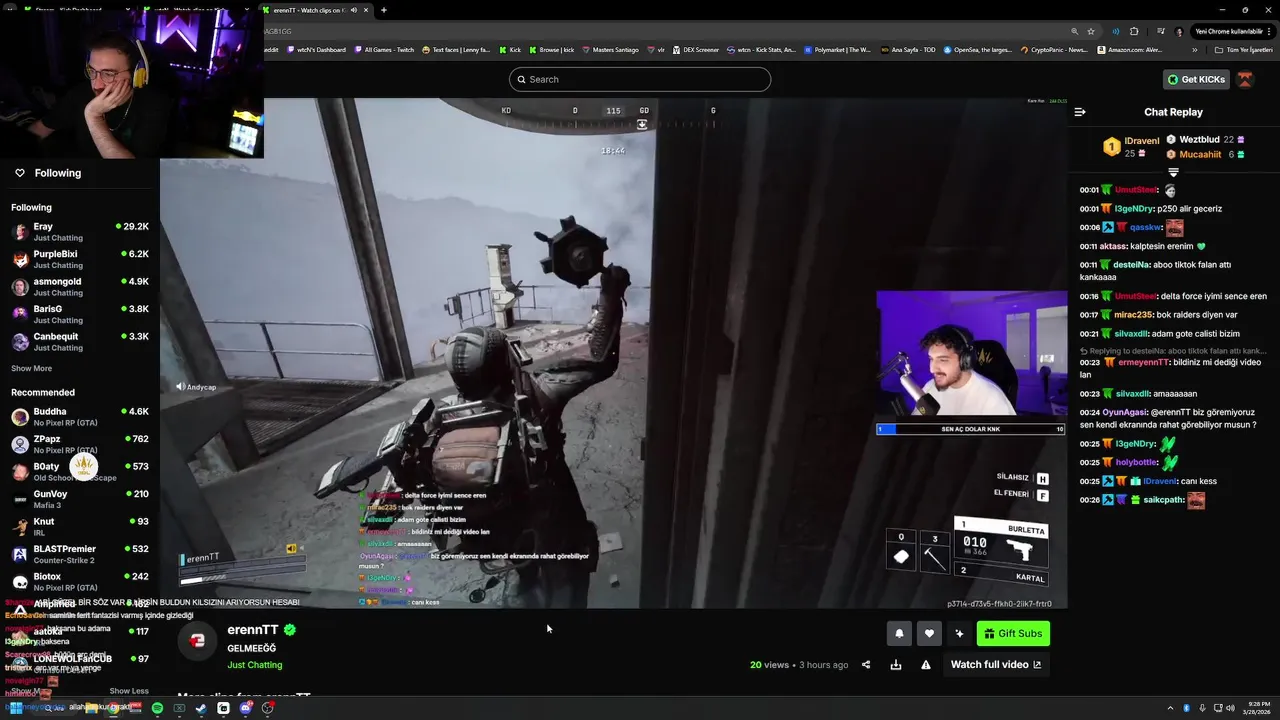Image resolution: width=1280 pixels, height=720 pixels.
Task: Open erennTT's channel avatar below the video
Action: (197, 641)
